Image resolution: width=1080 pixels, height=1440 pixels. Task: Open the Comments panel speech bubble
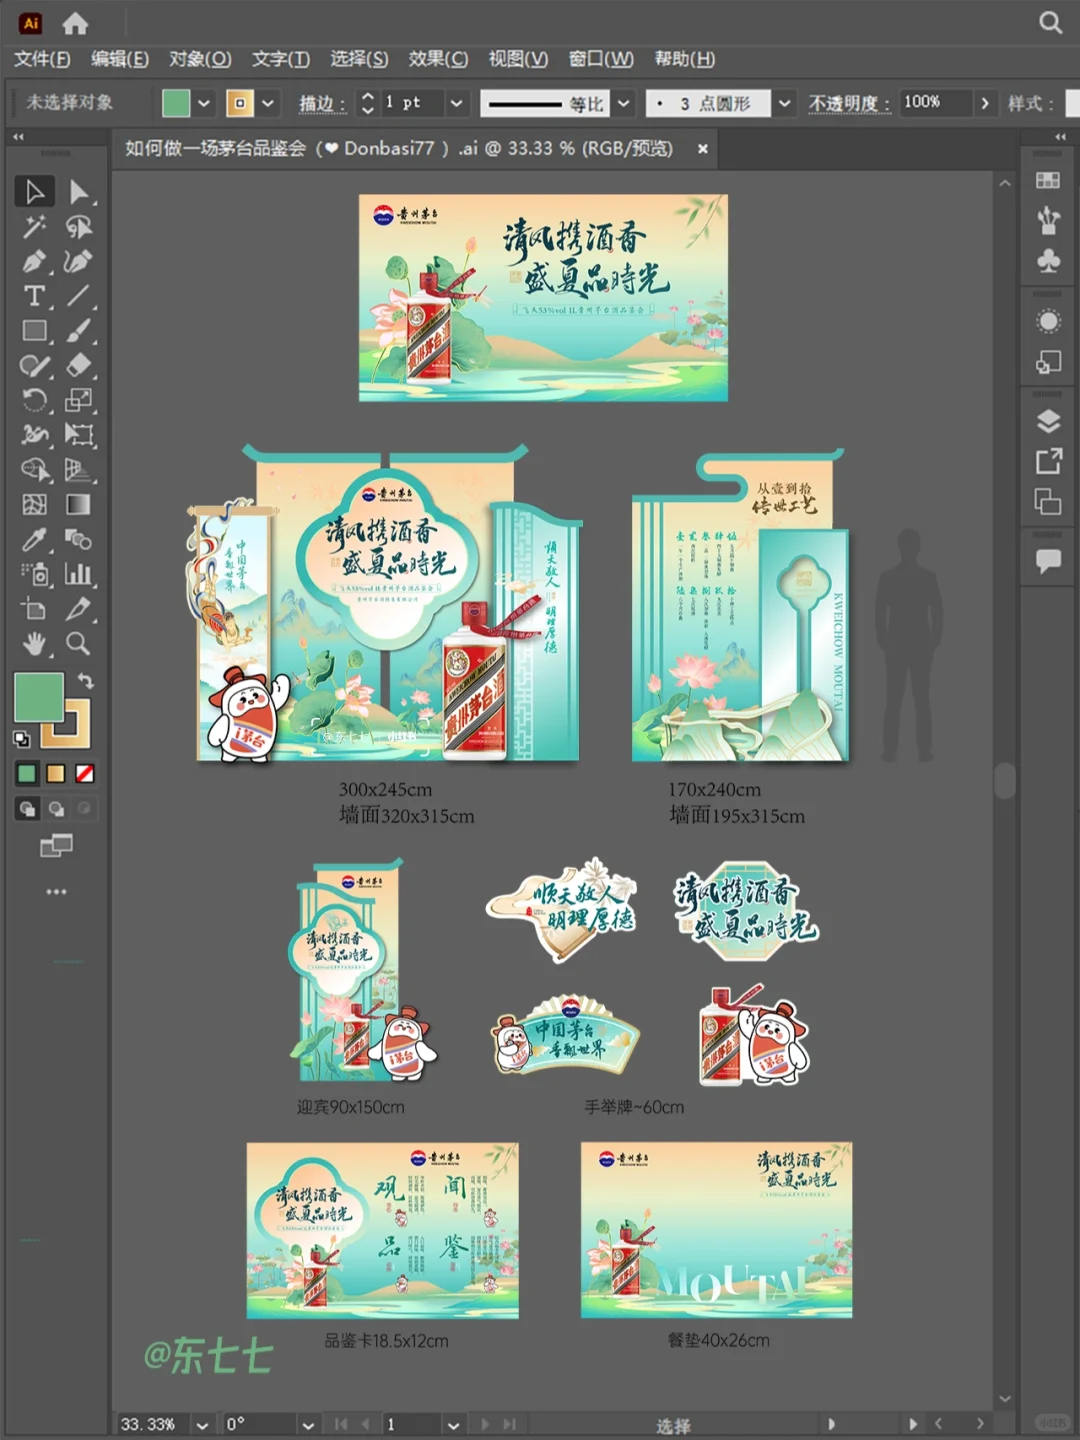pyautogui.click(x=1048, y=561)
